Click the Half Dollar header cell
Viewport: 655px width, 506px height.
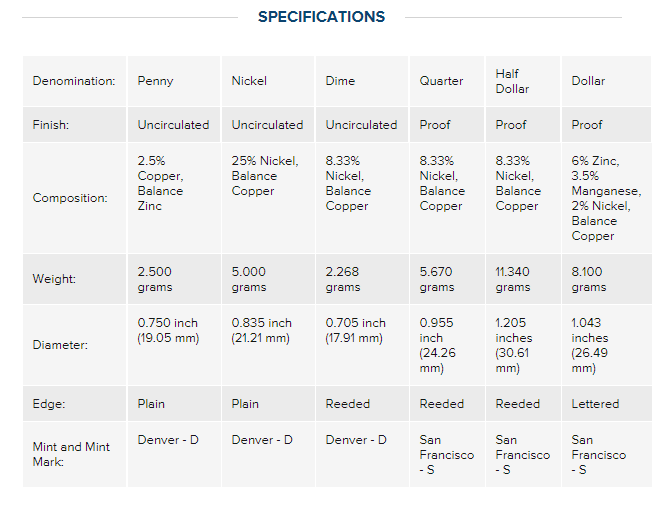coord(523,81)
